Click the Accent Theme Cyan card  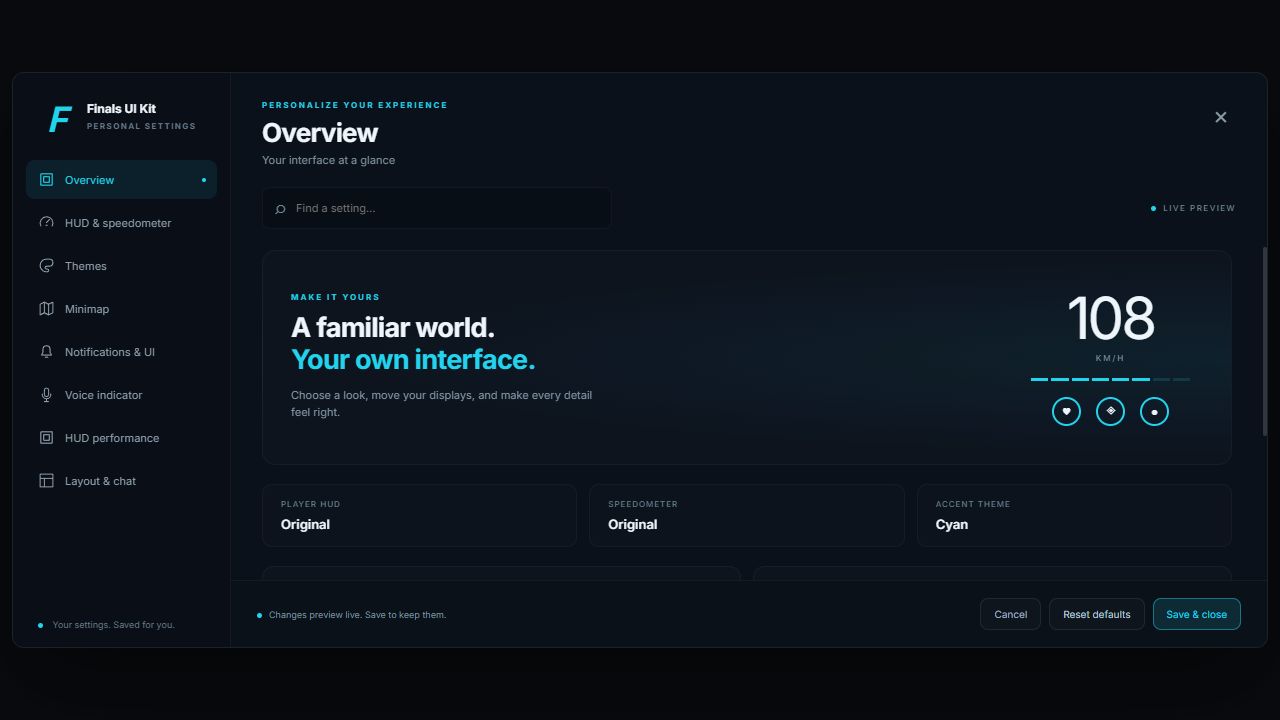point(1074,516)
